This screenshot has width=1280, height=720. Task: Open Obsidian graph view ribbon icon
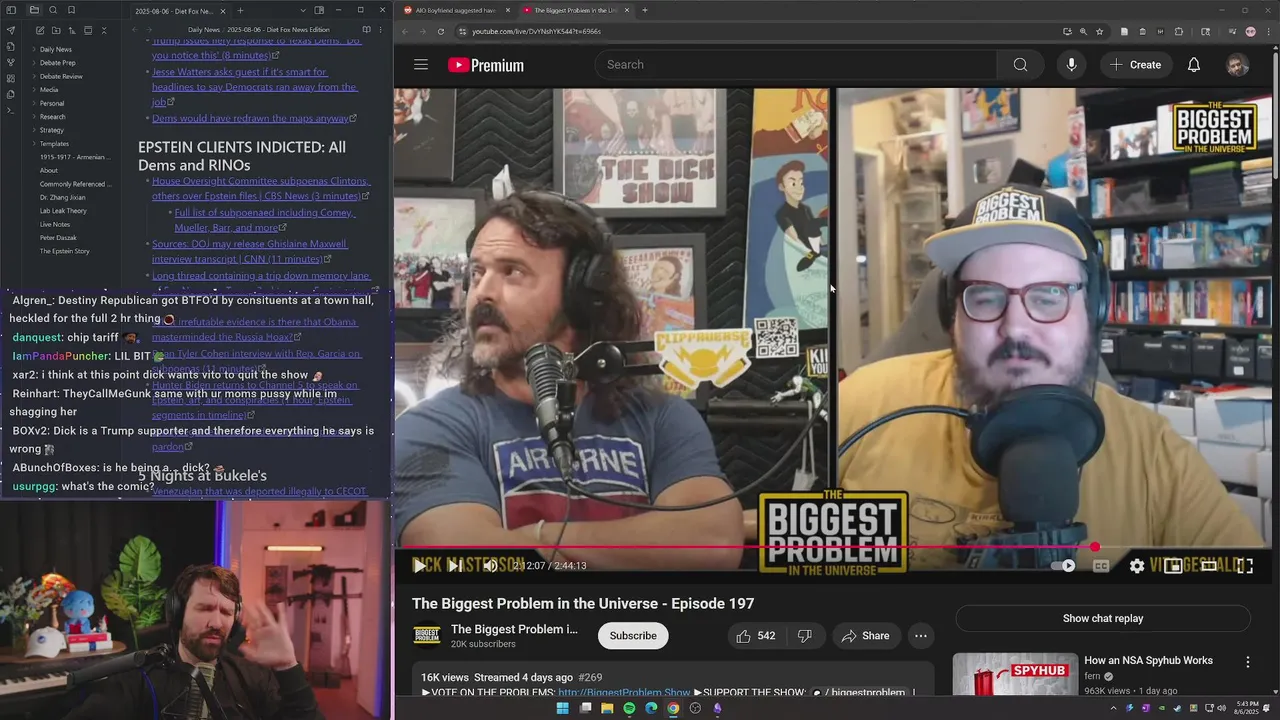click(x=11, y=62)
